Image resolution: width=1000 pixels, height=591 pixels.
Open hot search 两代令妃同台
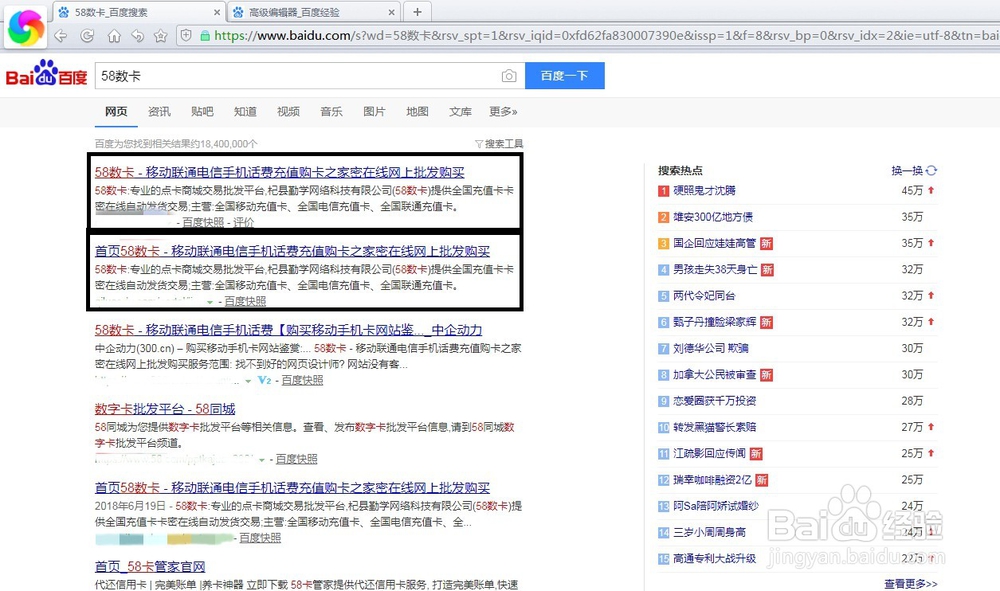pyautogui.click(x=704, y=296)
